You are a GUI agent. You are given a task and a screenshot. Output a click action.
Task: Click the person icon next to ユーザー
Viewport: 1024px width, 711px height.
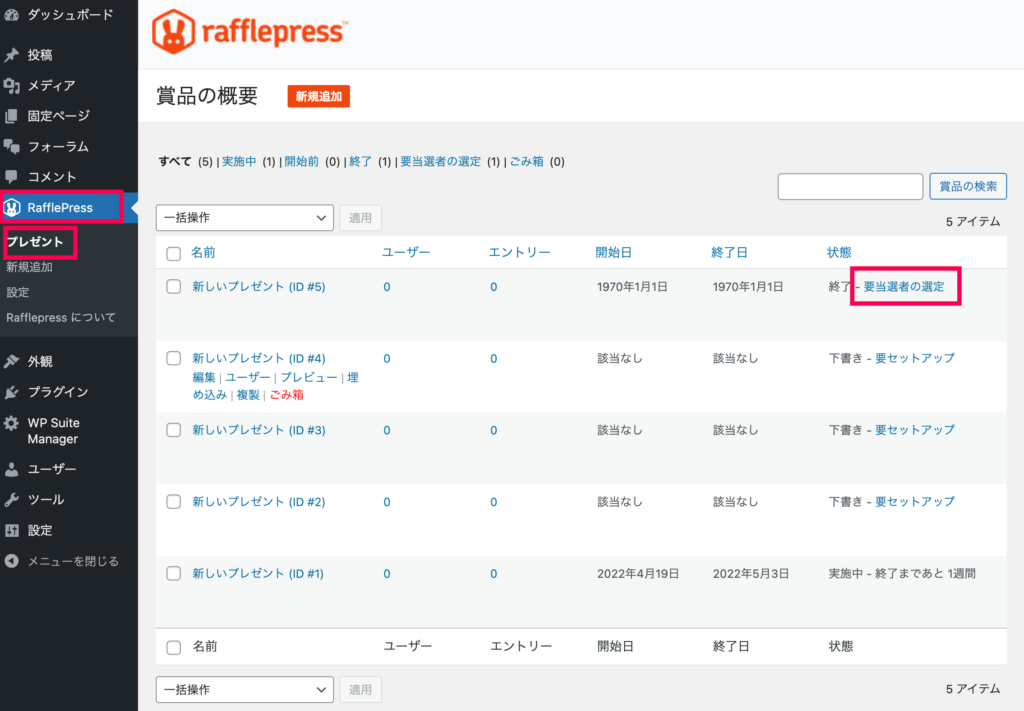click(x=11, y=469)
